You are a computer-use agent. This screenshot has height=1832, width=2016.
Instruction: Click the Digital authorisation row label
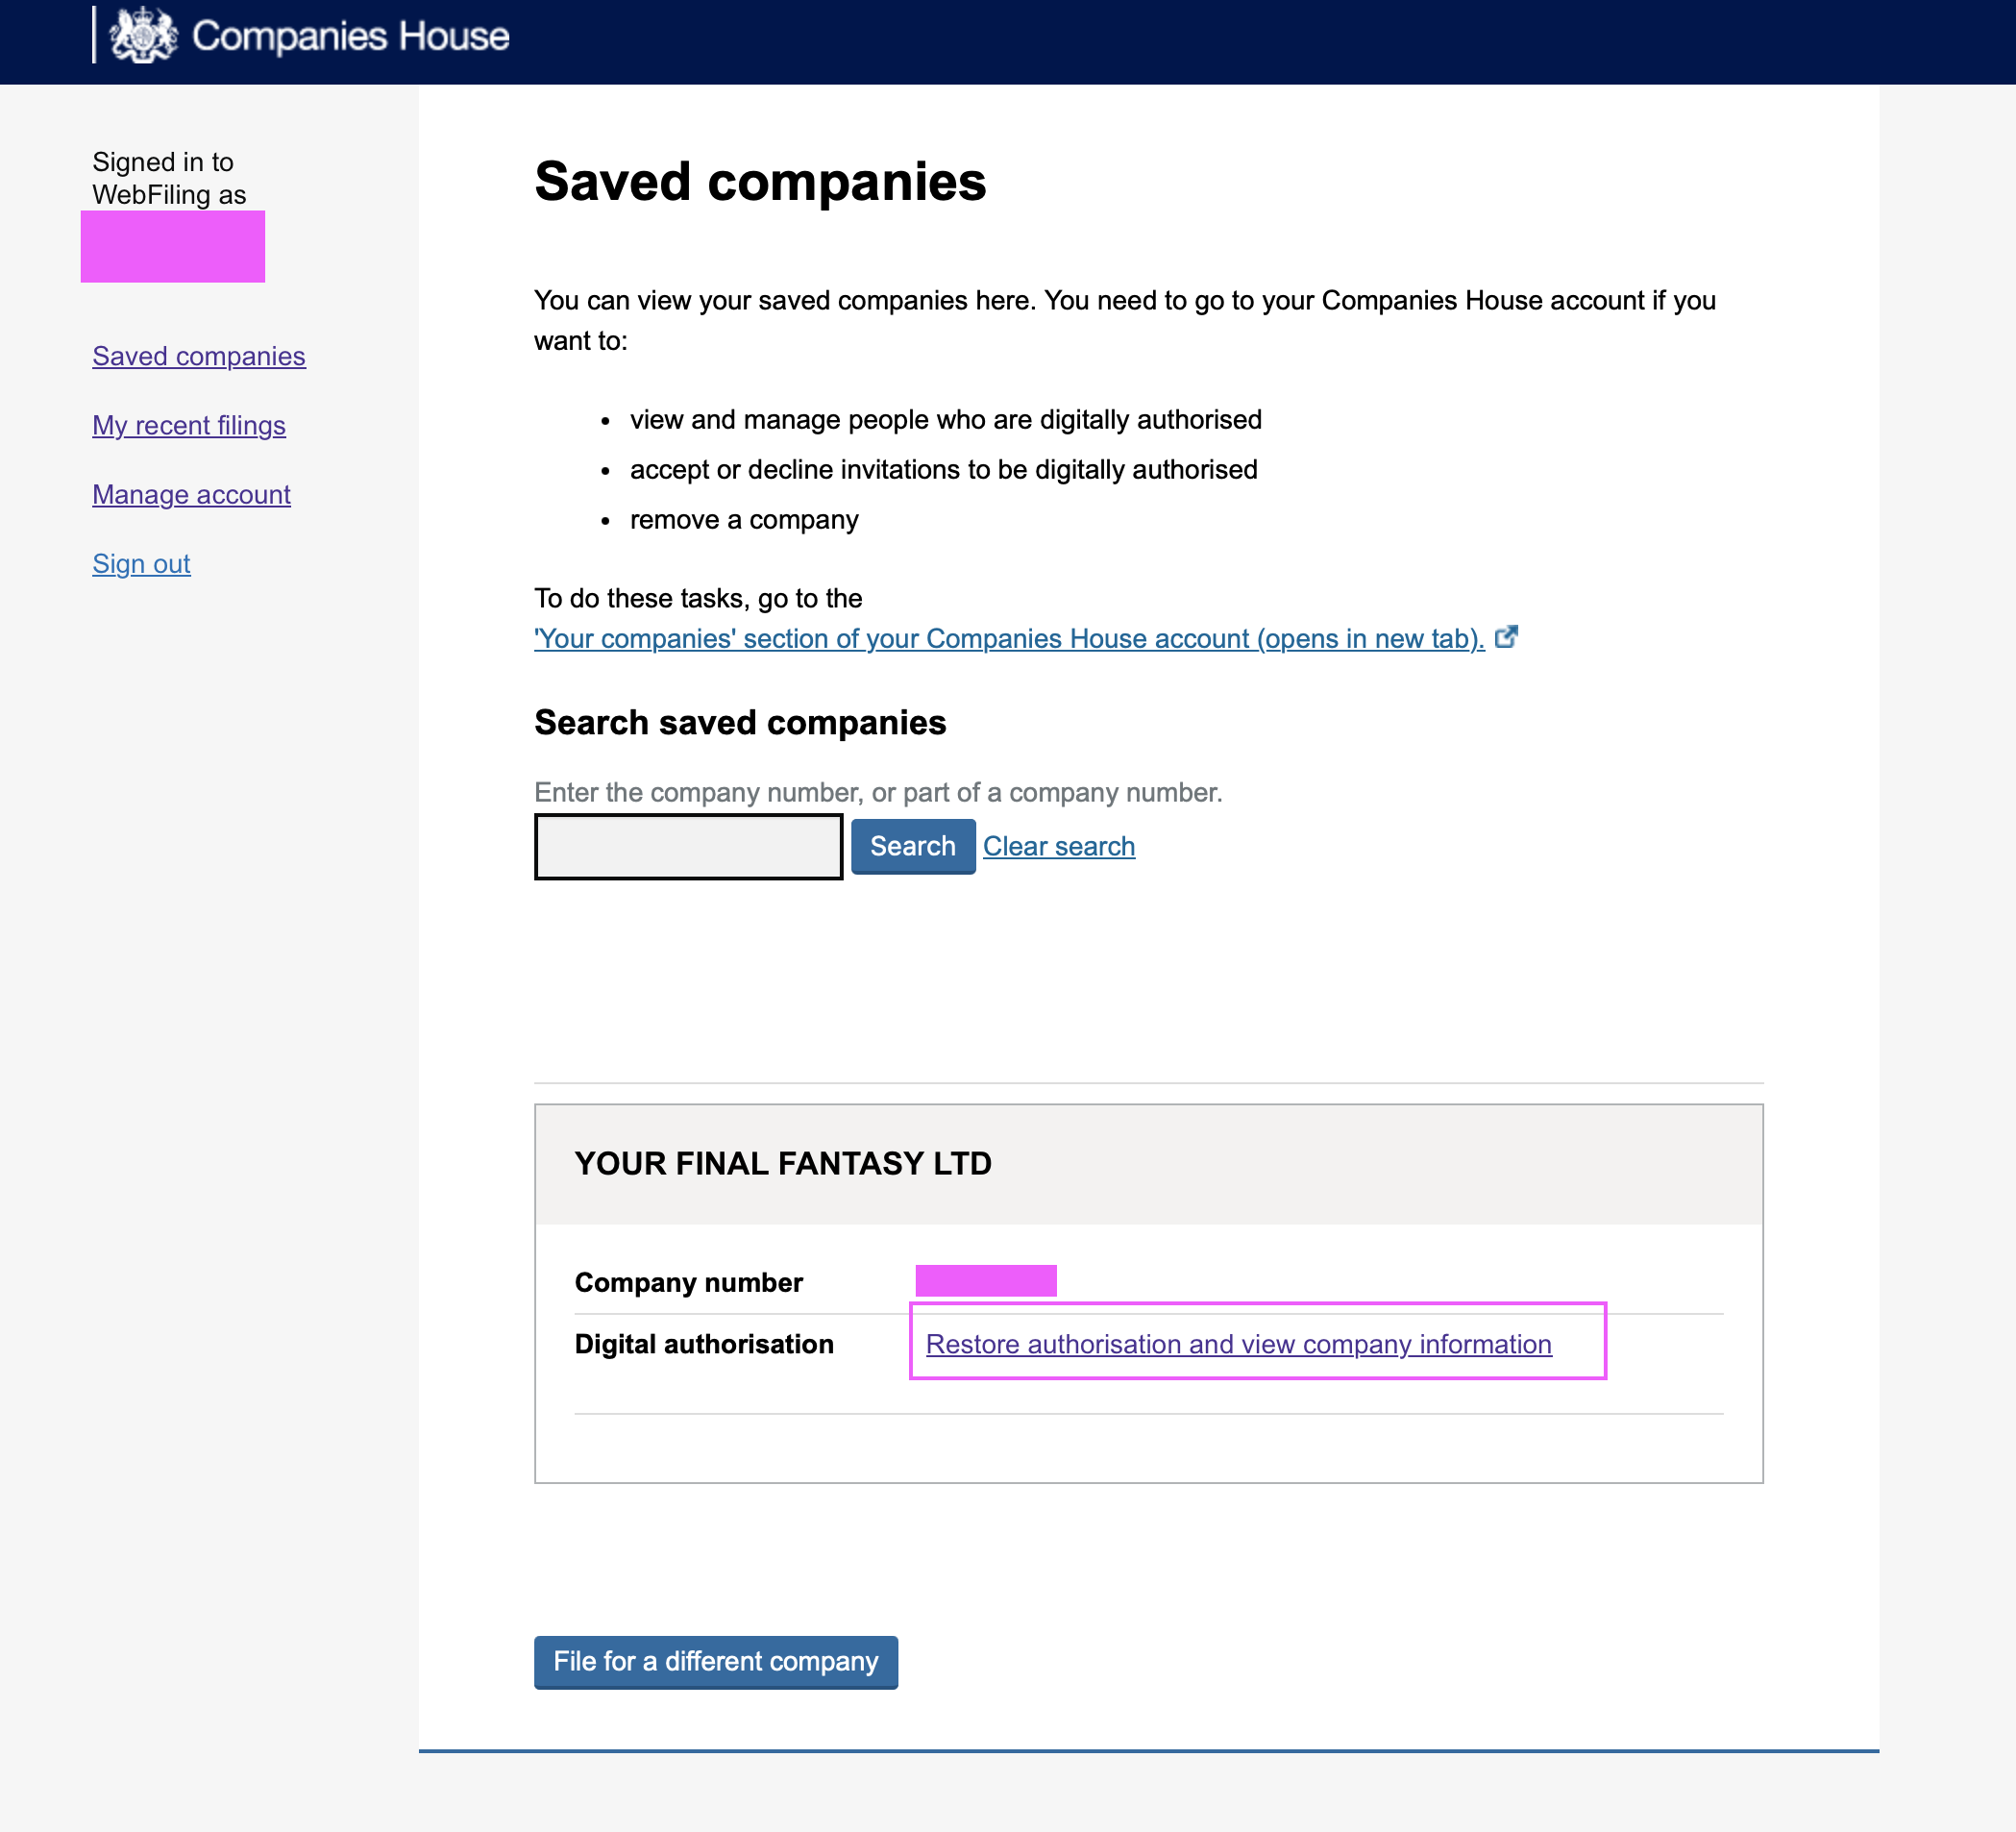point(704,1344)
